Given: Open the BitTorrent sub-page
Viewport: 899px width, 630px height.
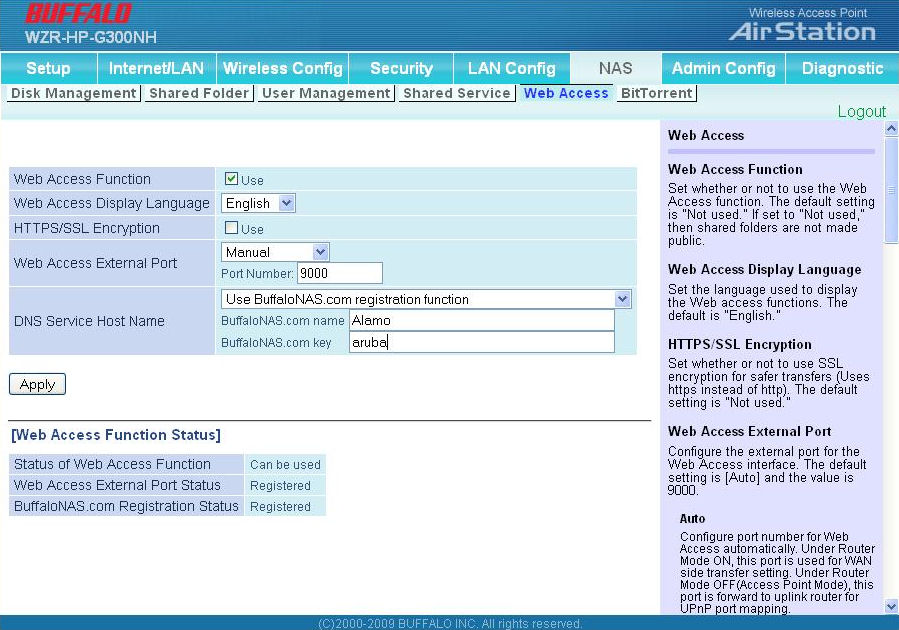Looking at the screenshot, I should coord(656,93).
